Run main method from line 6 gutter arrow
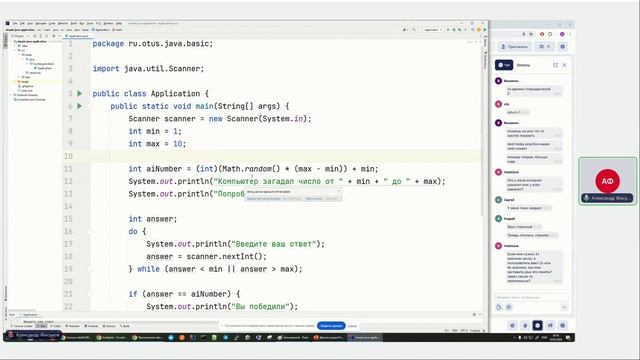 [80, 106]
